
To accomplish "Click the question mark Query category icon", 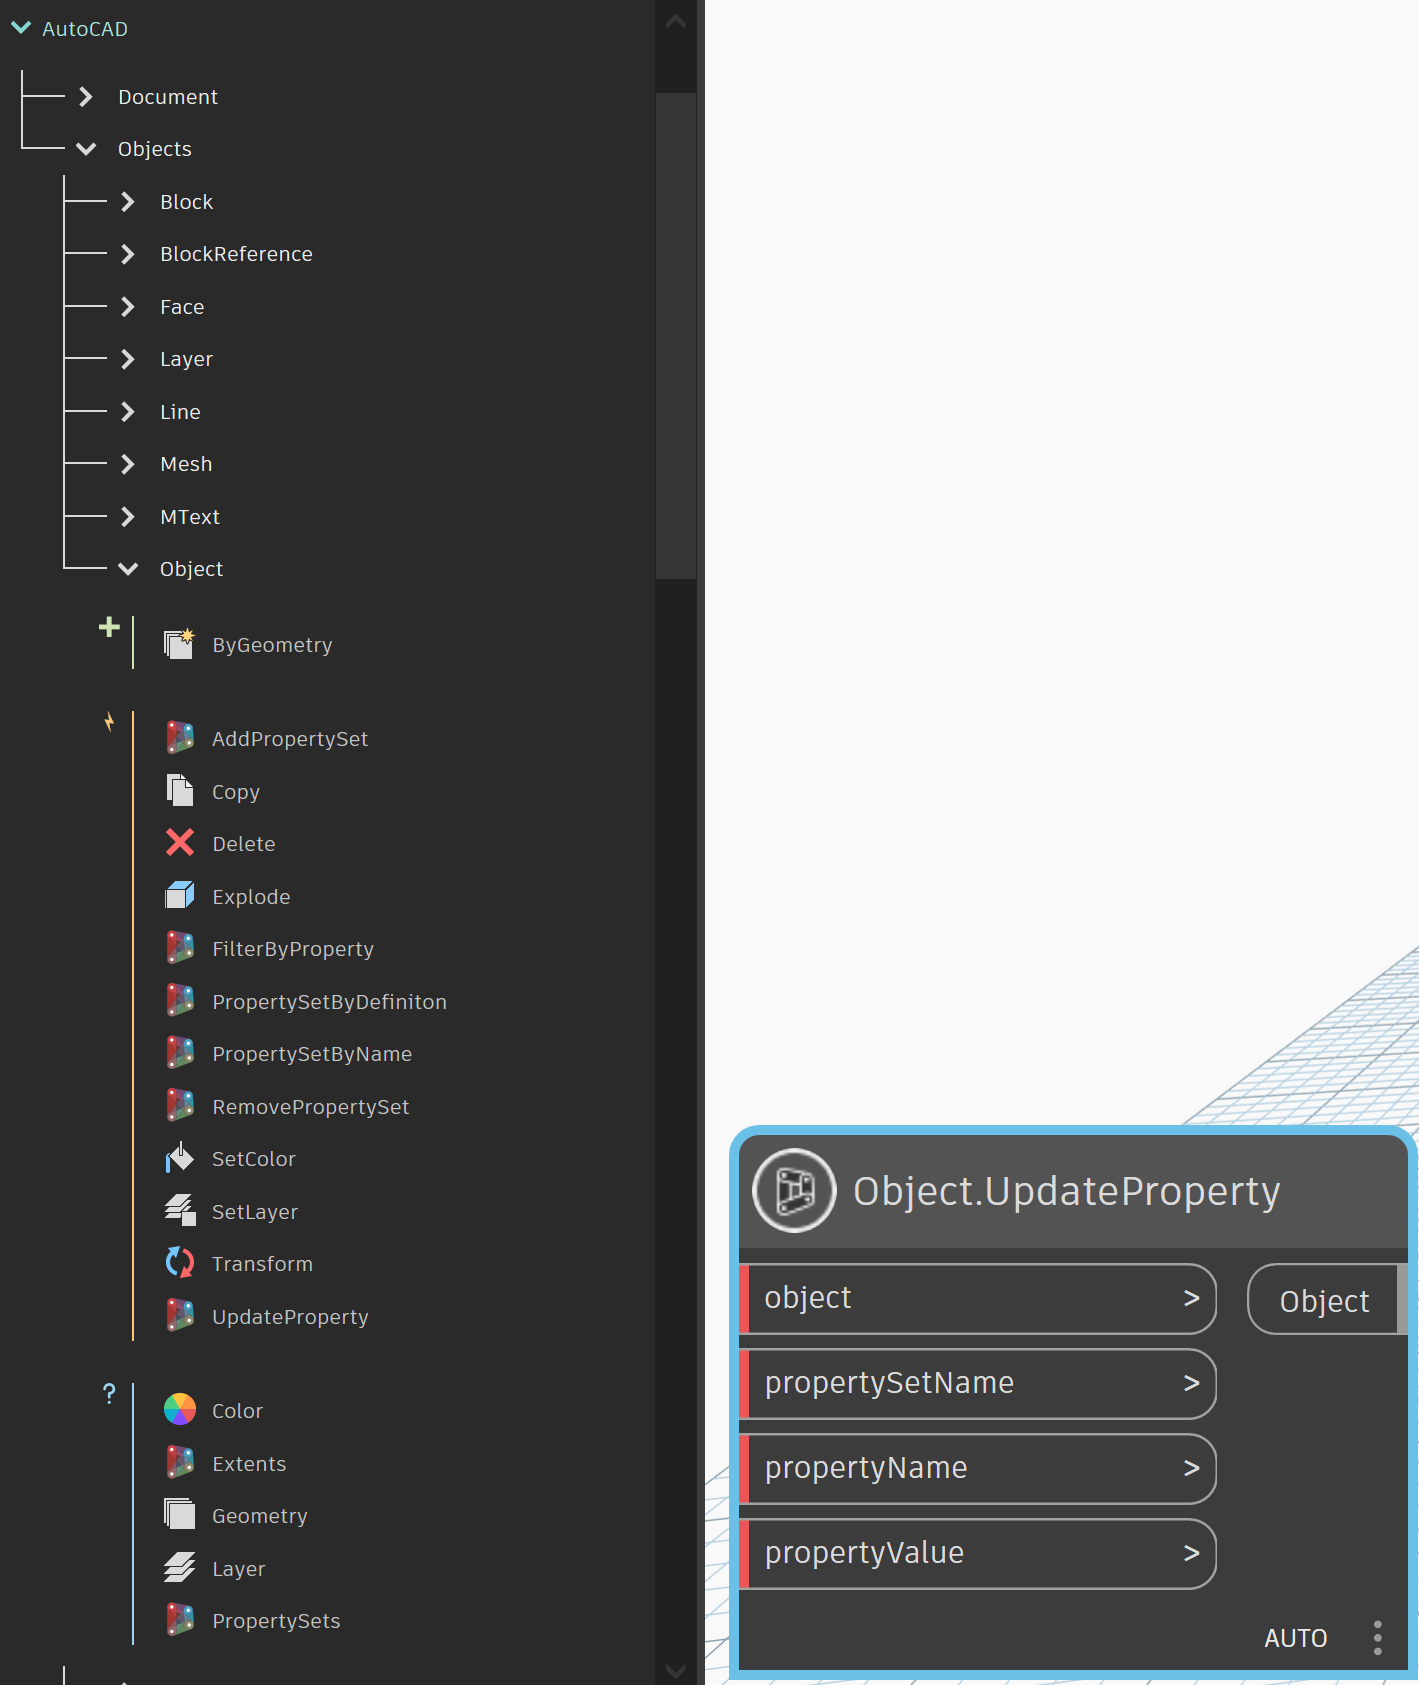I will tap(109, 1393).
